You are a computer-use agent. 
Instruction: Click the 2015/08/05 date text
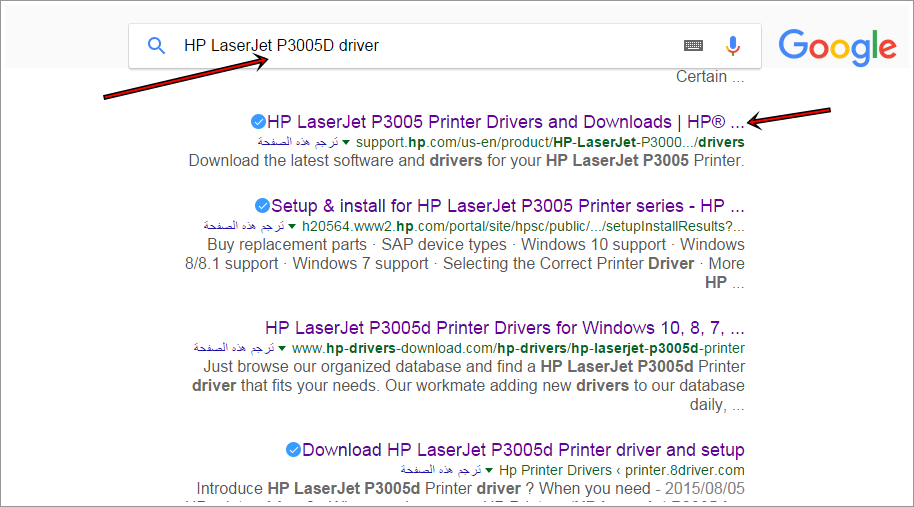tap(705, 488)
